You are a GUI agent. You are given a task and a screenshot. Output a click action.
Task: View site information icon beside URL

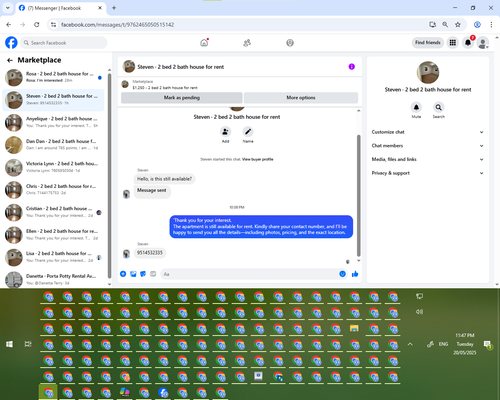coord(53,25)
